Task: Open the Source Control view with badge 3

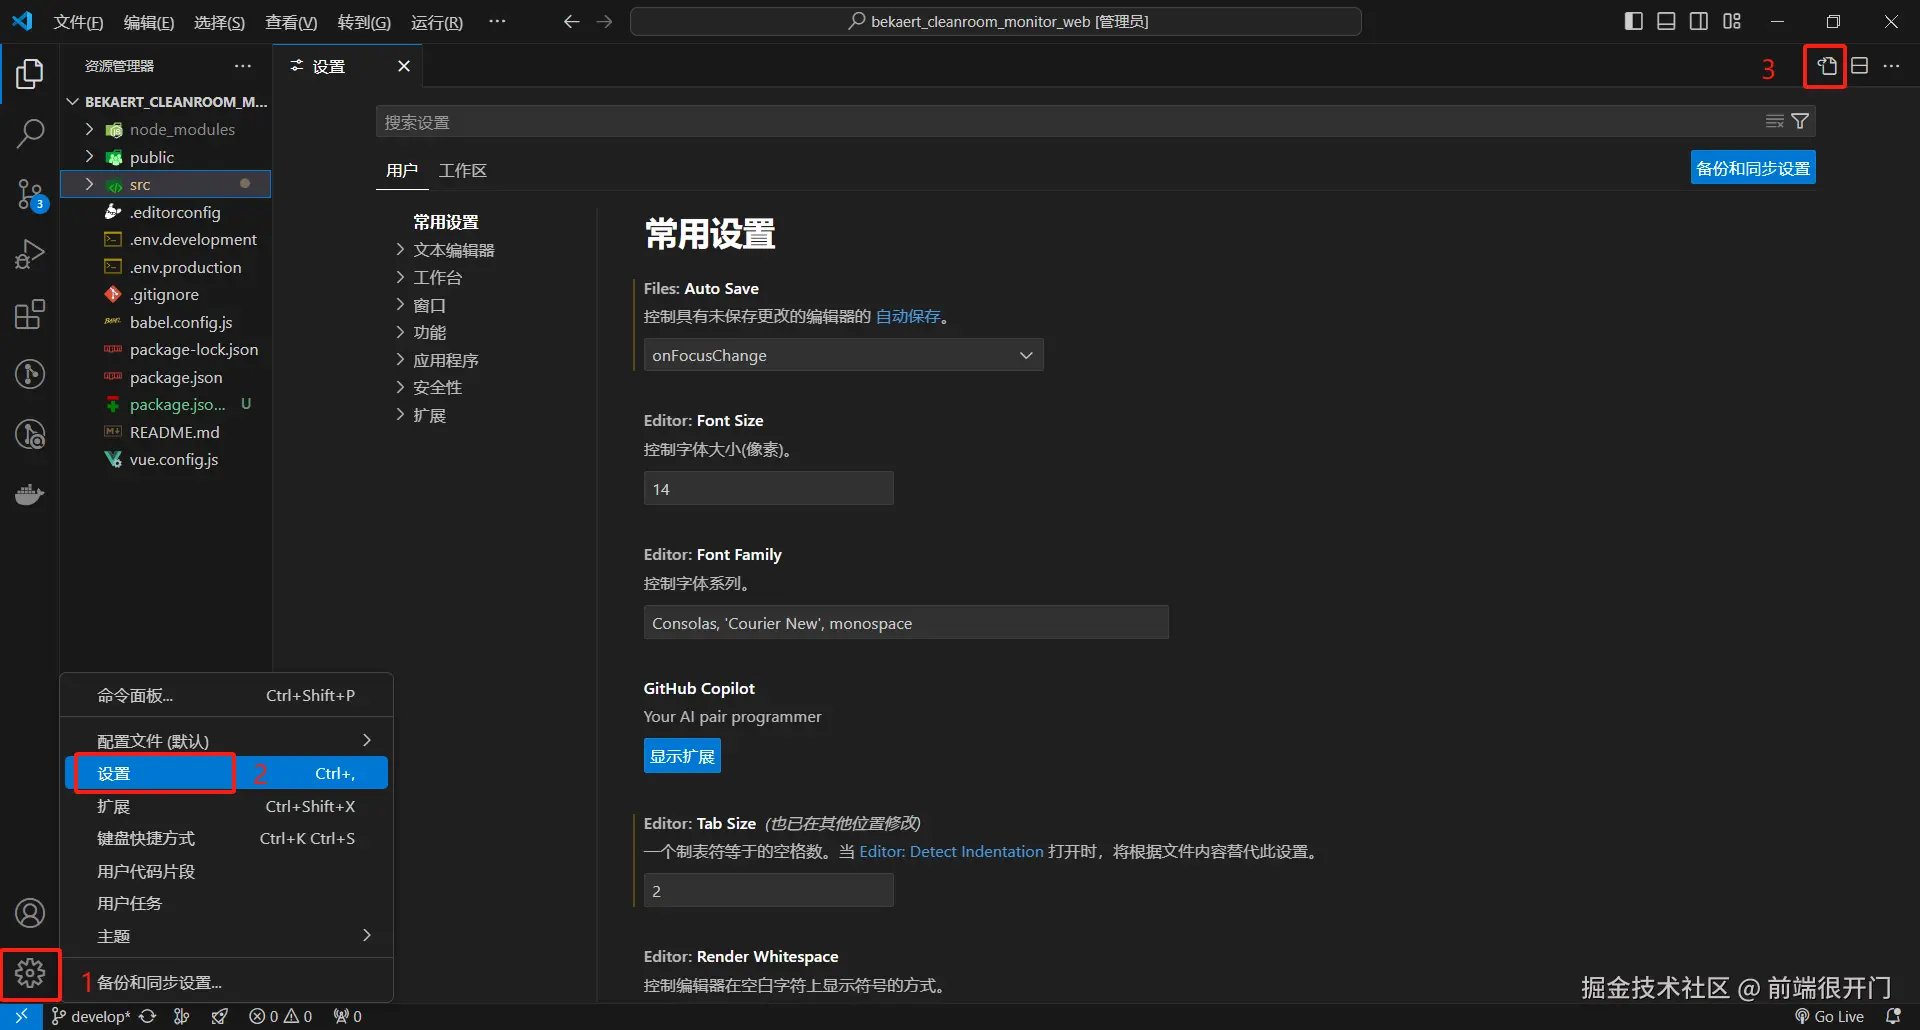Action: [30, 194]
